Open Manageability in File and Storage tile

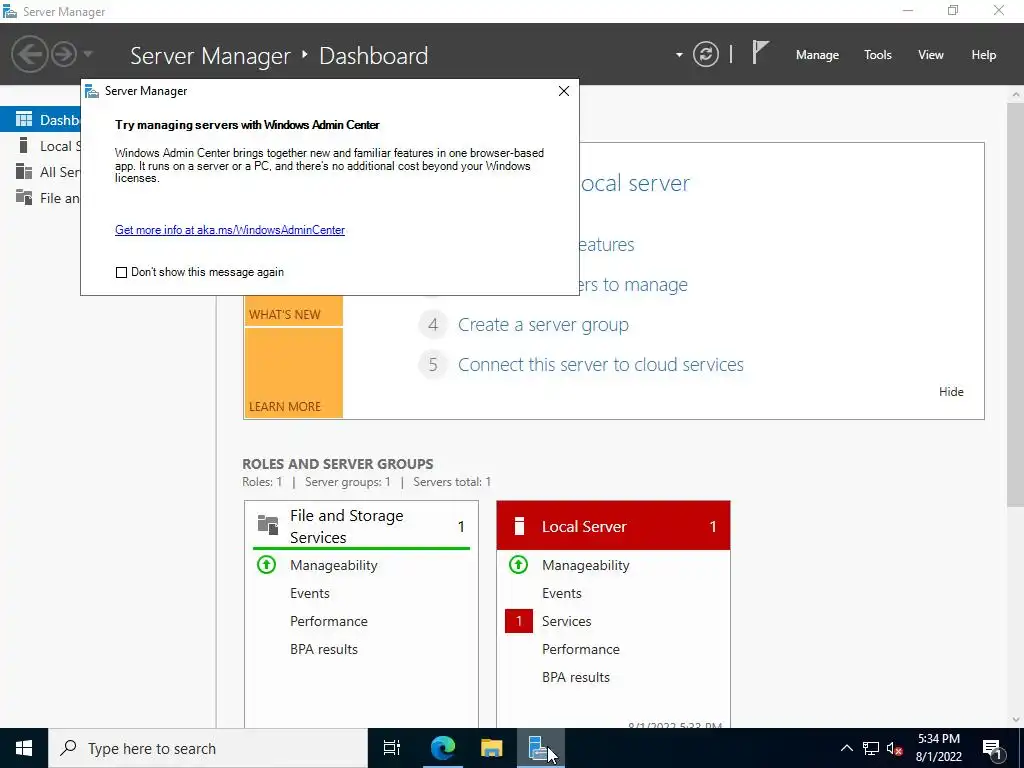pos(334,565)
